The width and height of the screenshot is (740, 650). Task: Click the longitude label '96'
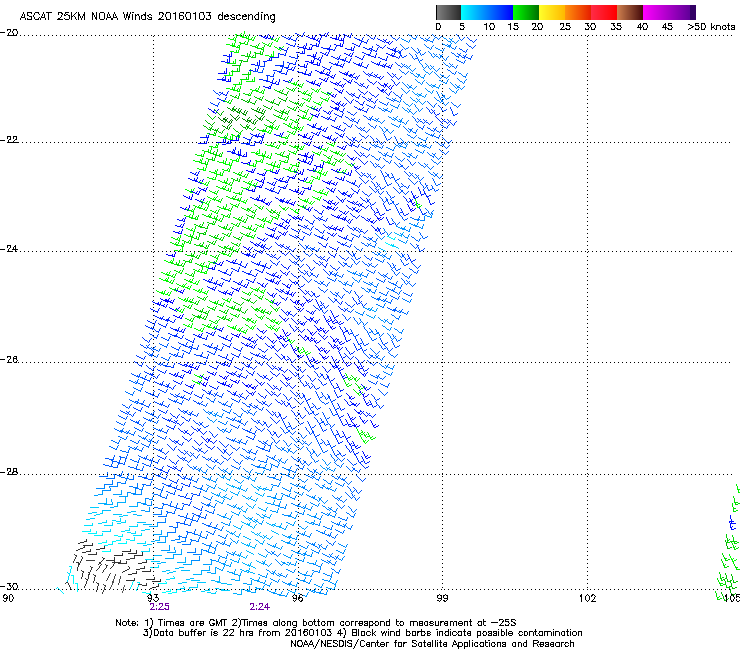(x=297, y=599)
